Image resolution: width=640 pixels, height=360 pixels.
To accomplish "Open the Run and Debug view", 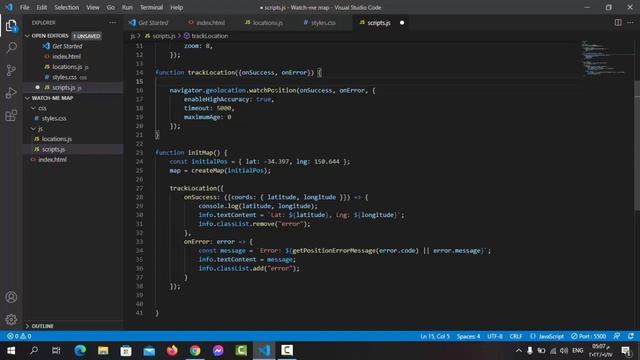I will (x=11, y=93).
